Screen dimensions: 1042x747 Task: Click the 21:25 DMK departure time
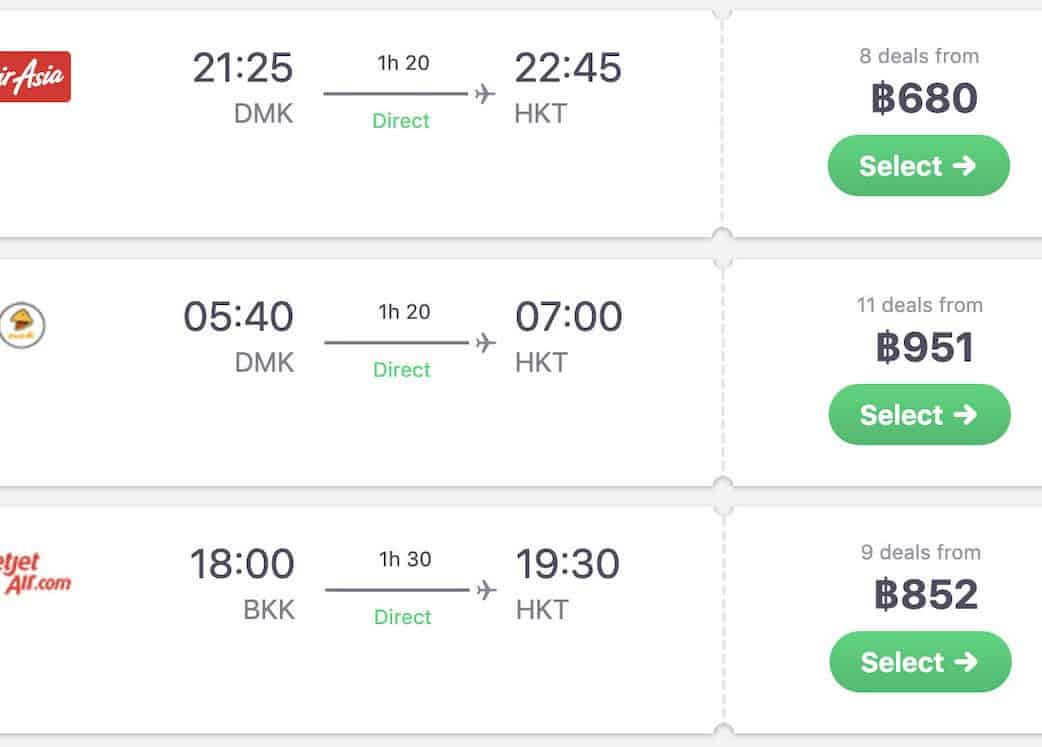click(243, 68)
